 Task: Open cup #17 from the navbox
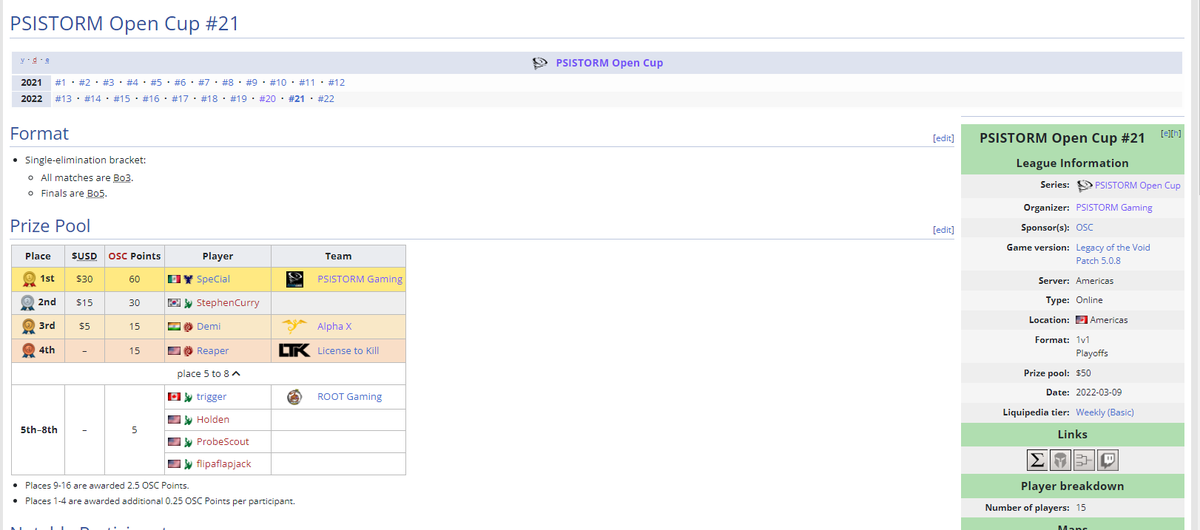[x=180, y=99]
